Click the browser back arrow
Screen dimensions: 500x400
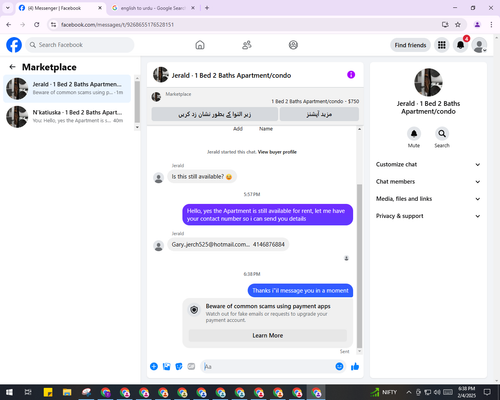(9, 25)
